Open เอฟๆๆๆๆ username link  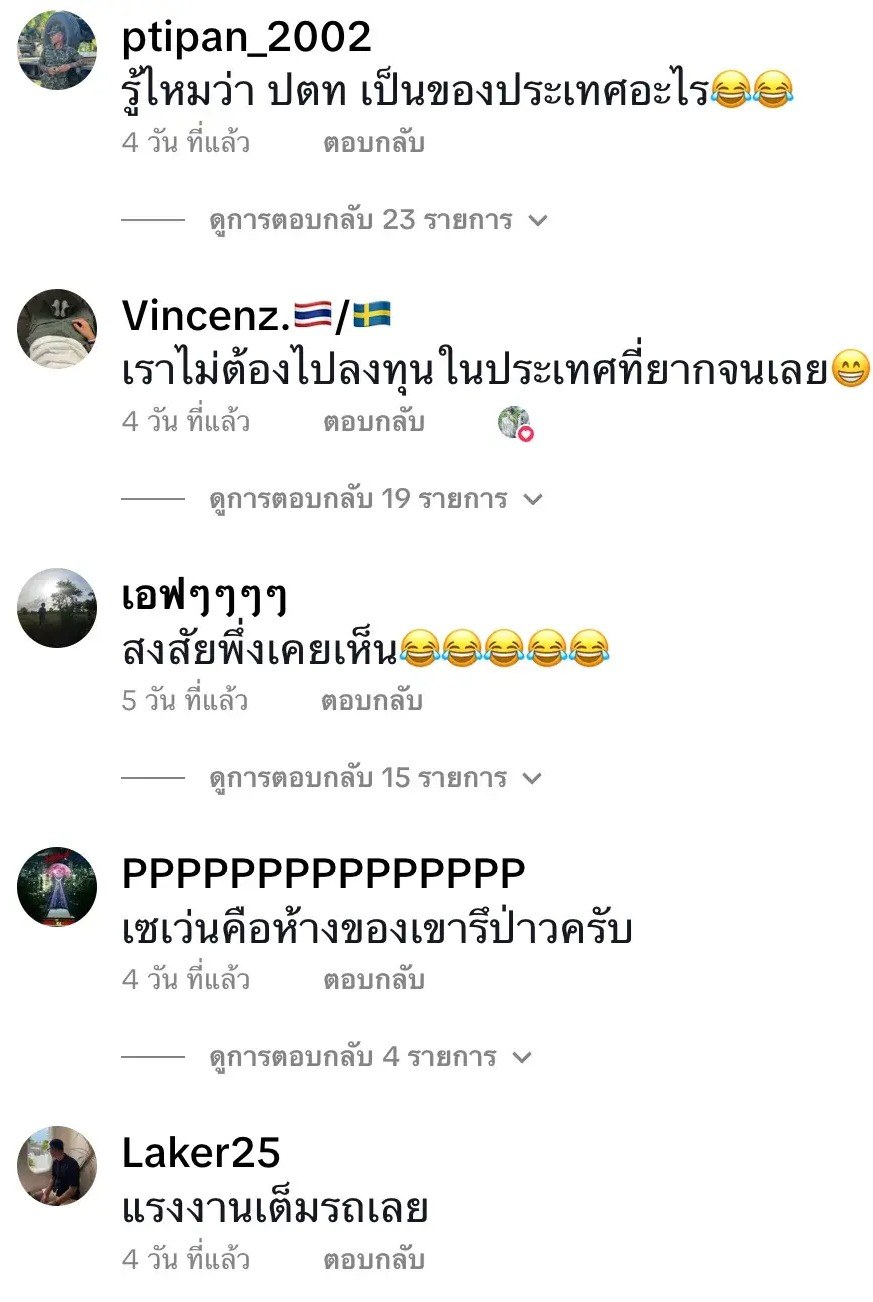pos(205,598)
